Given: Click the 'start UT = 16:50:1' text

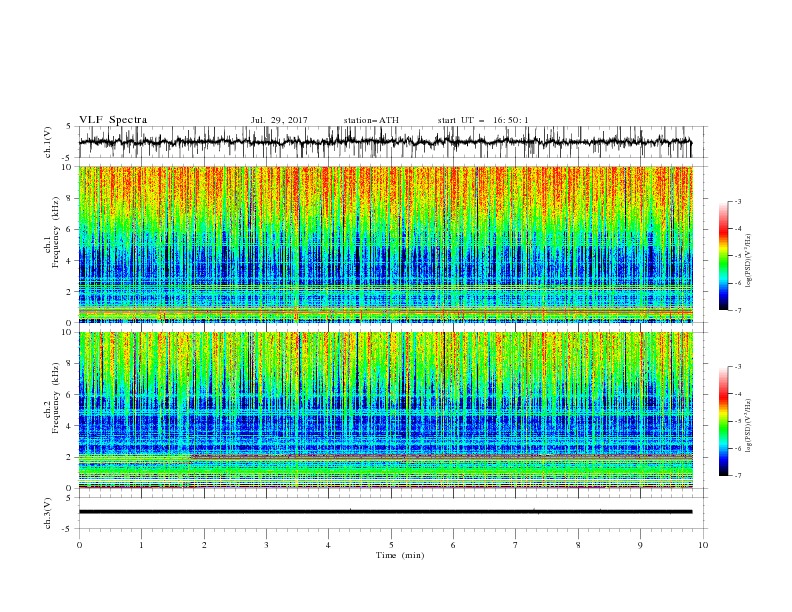Looking at the screenshot, I should point(483,120).
